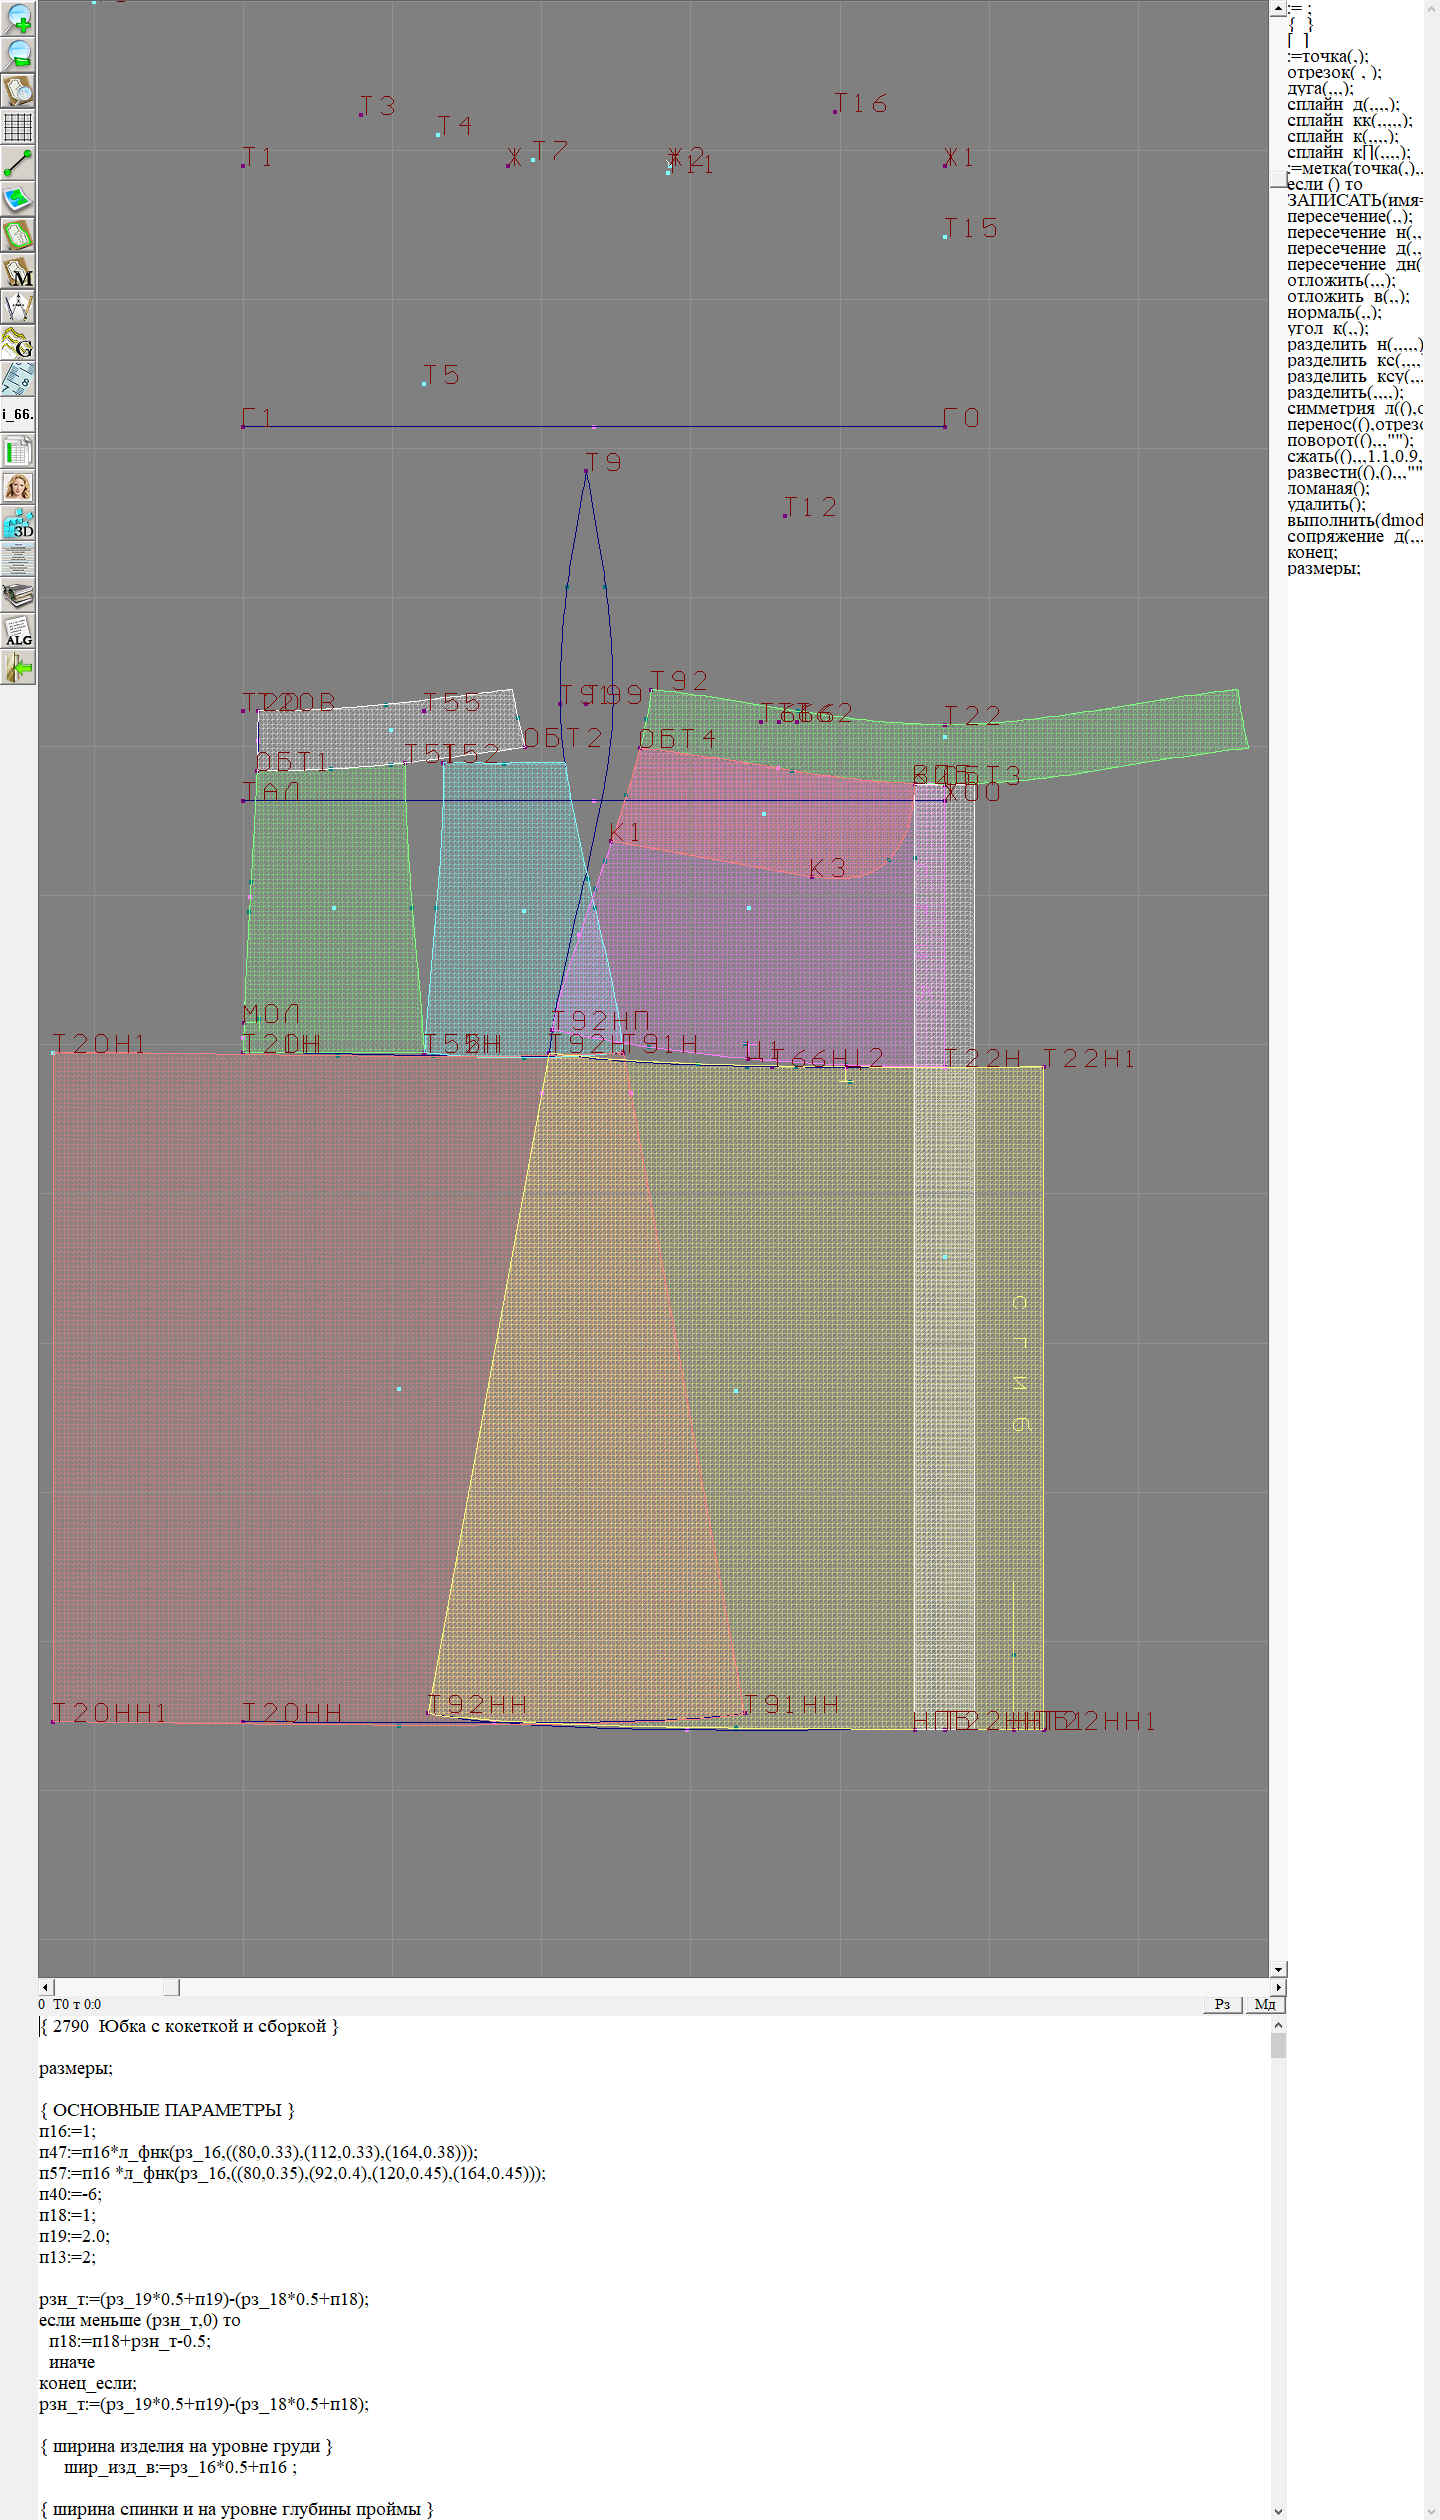Select the line segment tool icon

pyautogui.click(x=18, y=163)
